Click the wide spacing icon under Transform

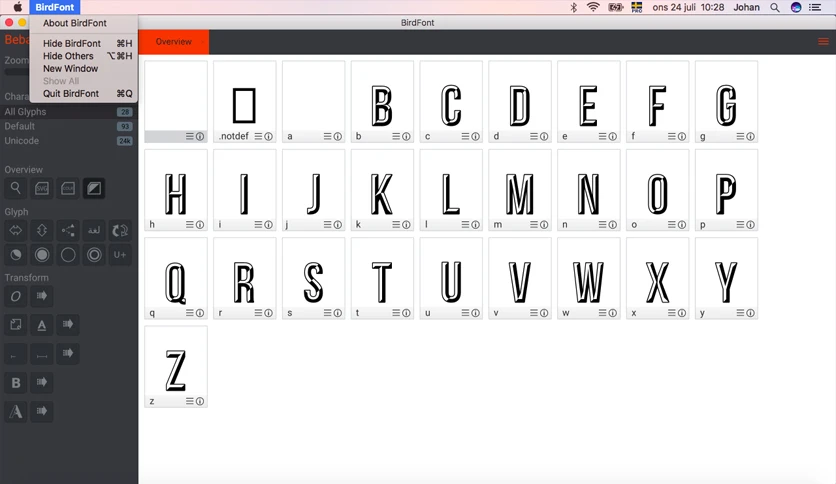(42, 353)
